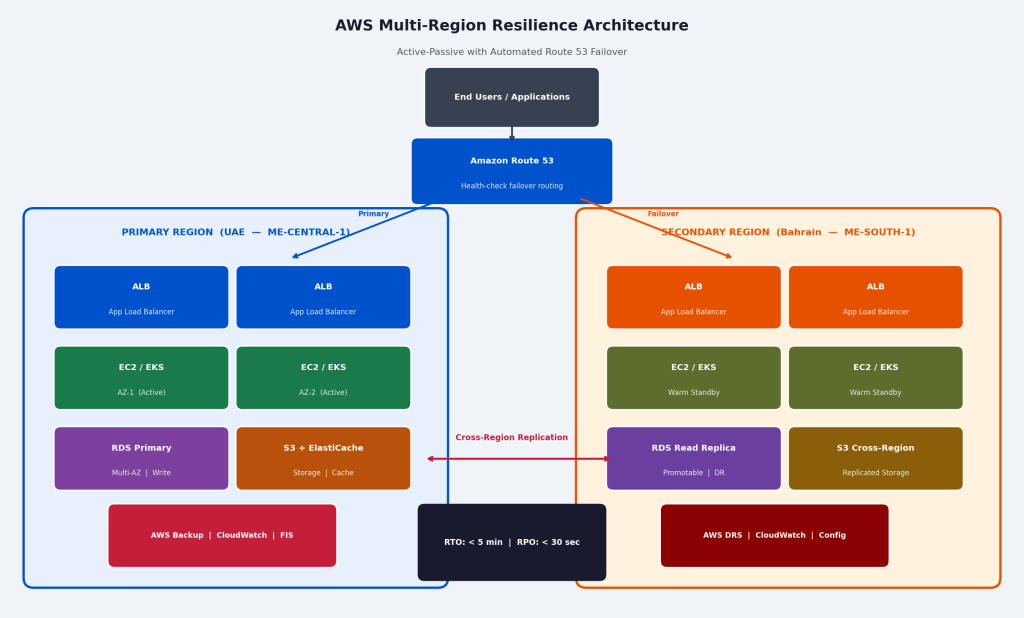Select the SECONDARY REGION (Bahrain — ME-SOUTH-1) heading
This screenshot has width=1024, height=618.
coord(788,232)
